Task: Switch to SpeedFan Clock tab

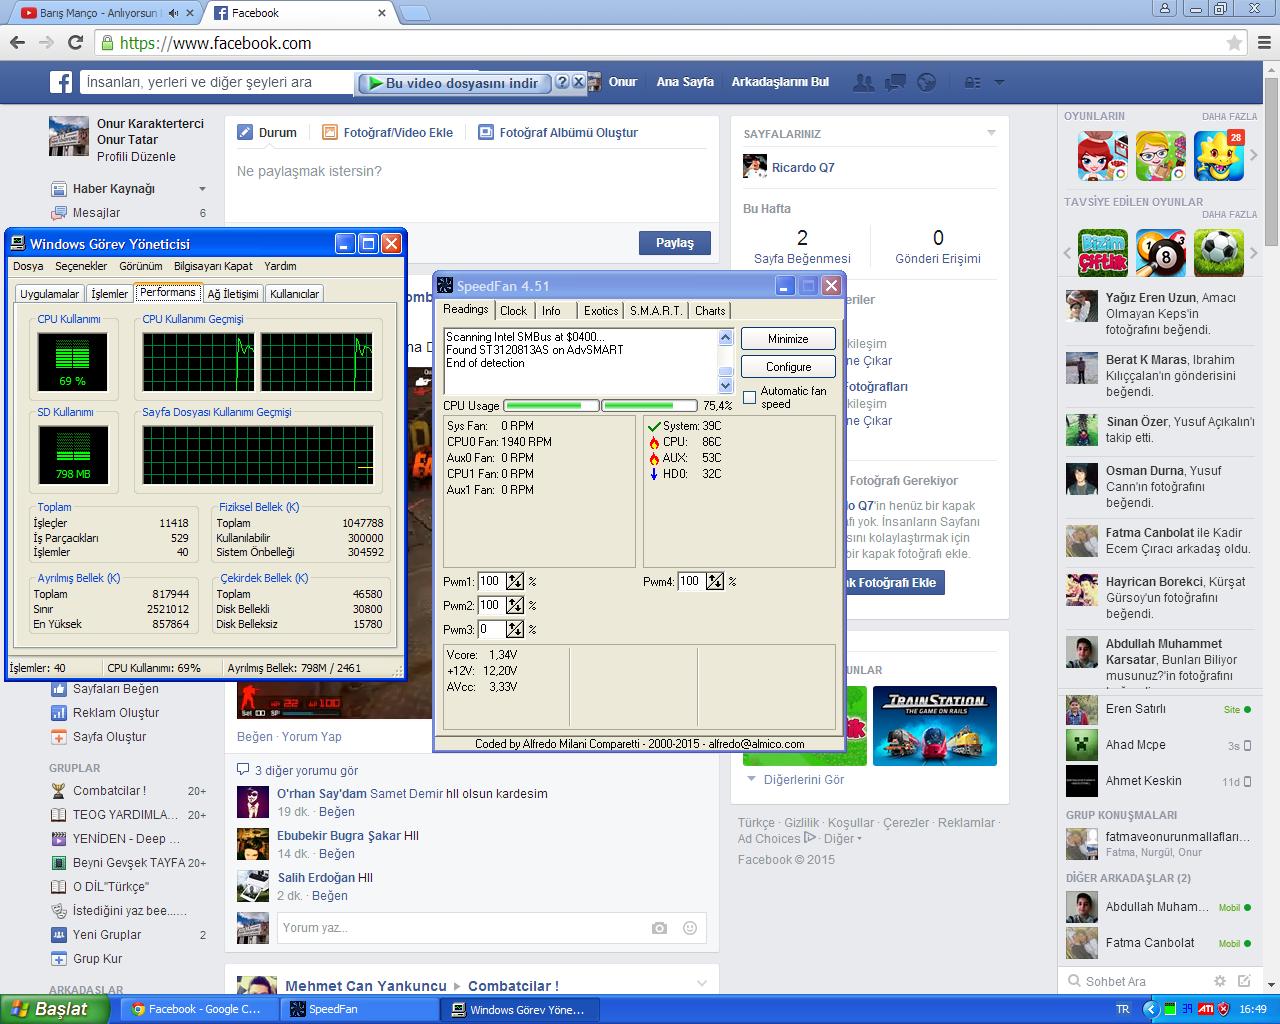Action: coord(514,311)
